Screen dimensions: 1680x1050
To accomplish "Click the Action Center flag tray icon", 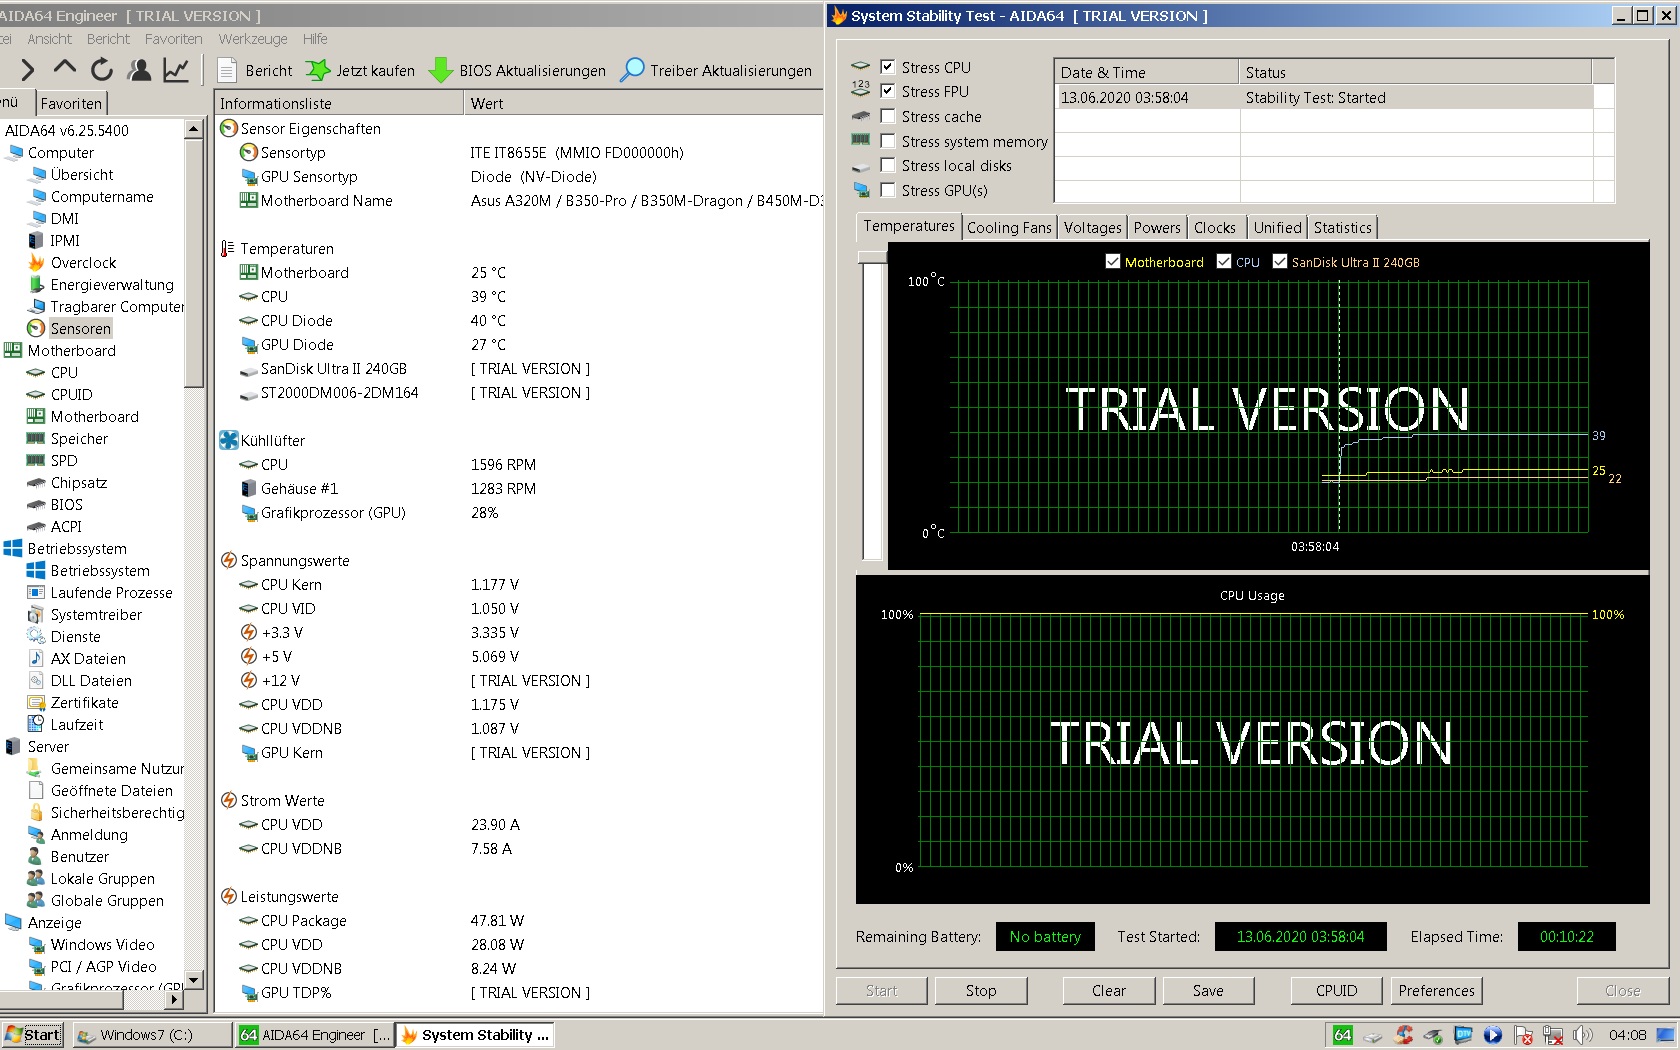I will 1523,1035.
